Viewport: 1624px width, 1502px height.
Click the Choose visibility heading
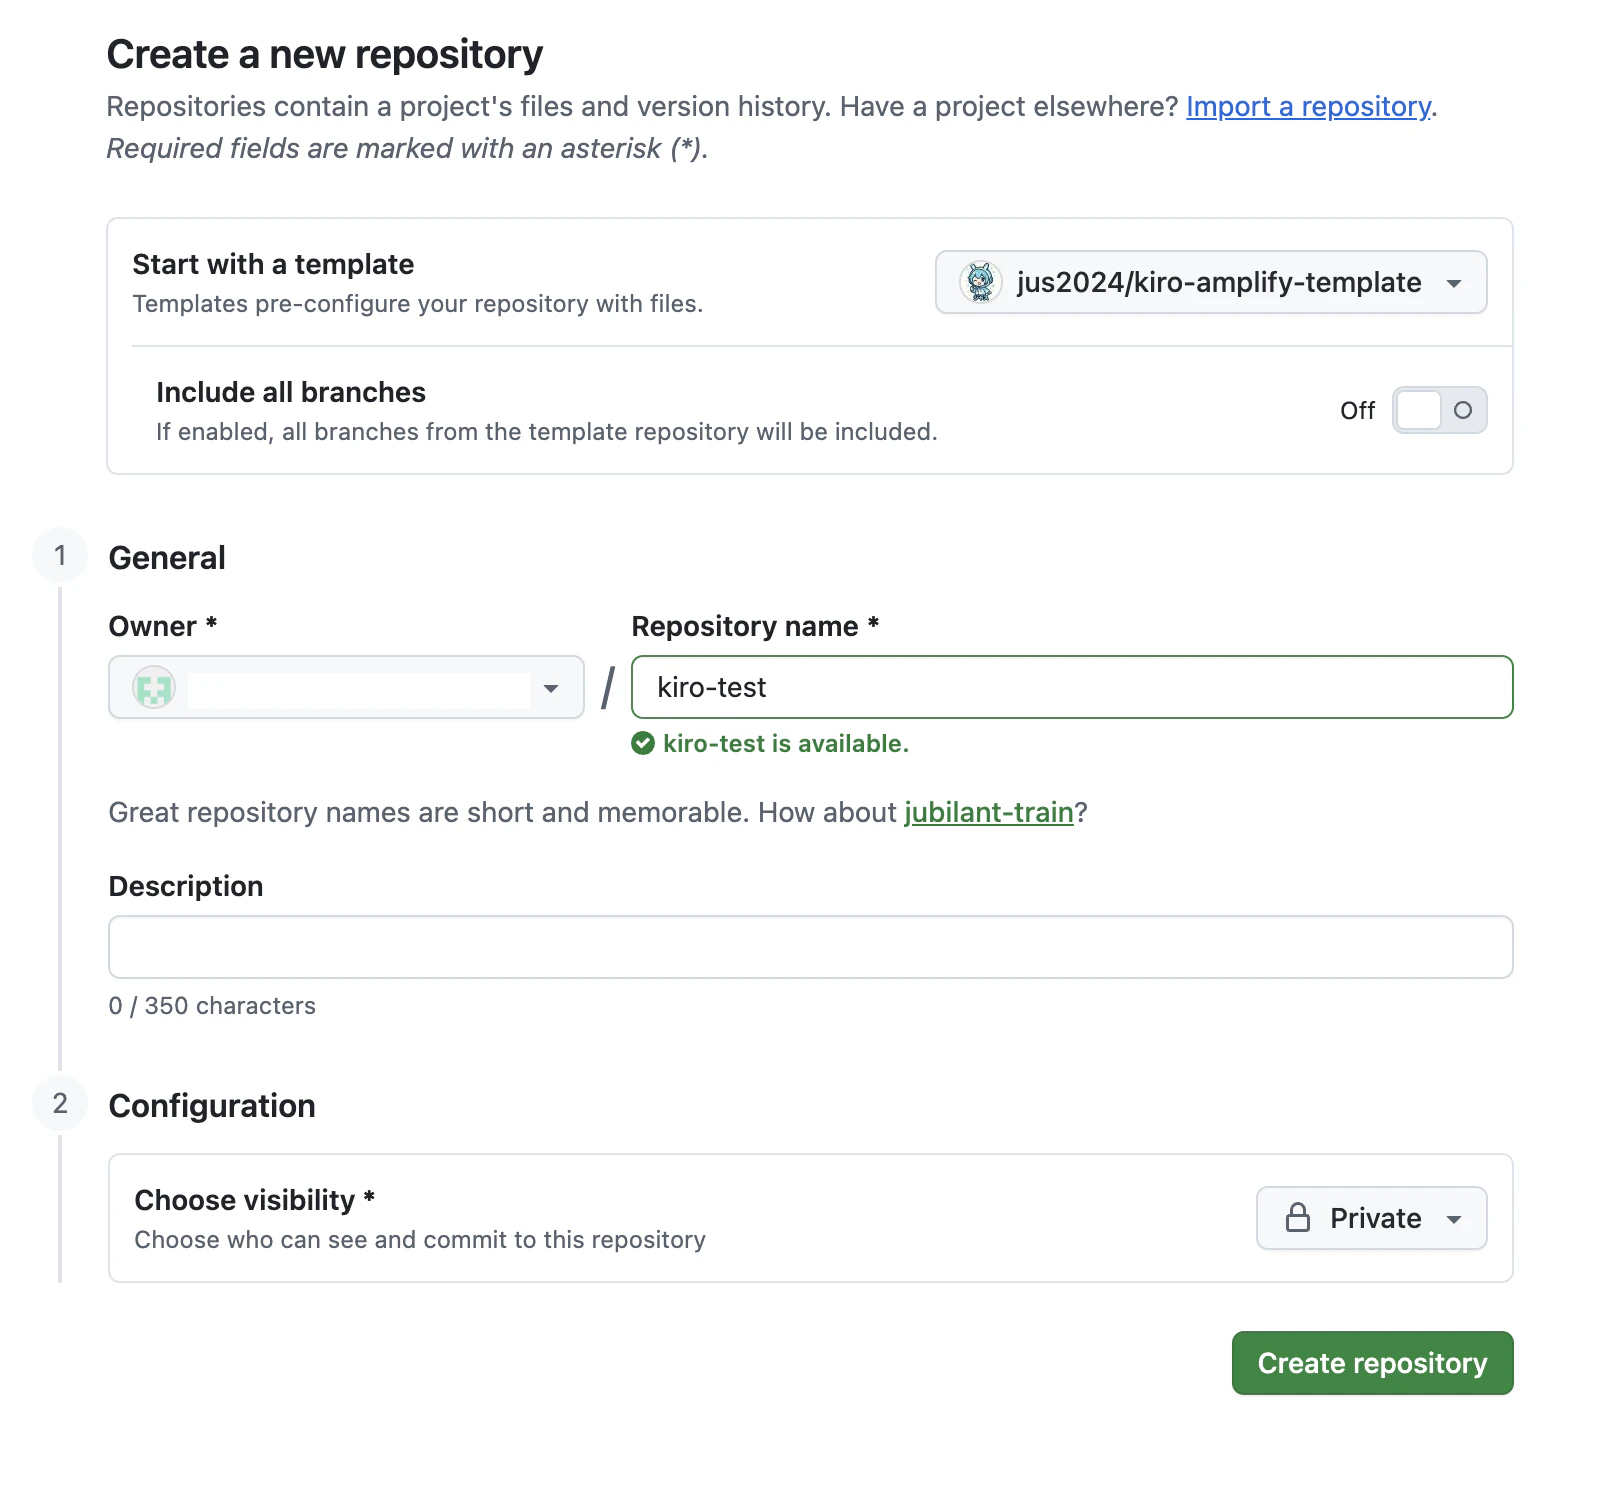[245, 1200]
